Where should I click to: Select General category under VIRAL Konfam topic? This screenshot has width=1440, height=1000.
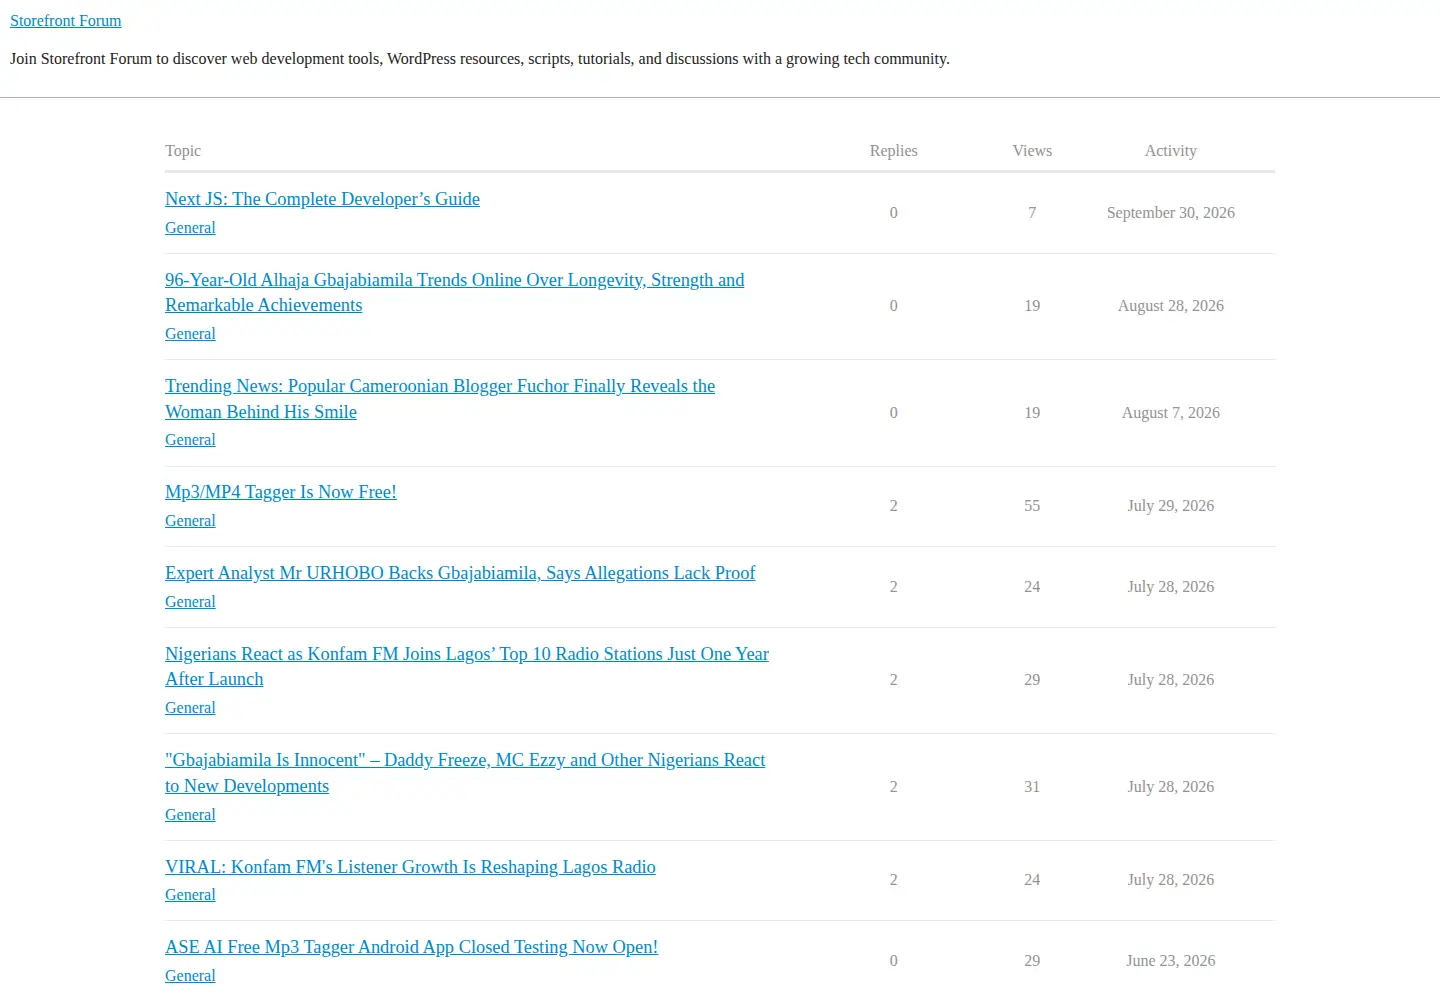click(190, 895)
